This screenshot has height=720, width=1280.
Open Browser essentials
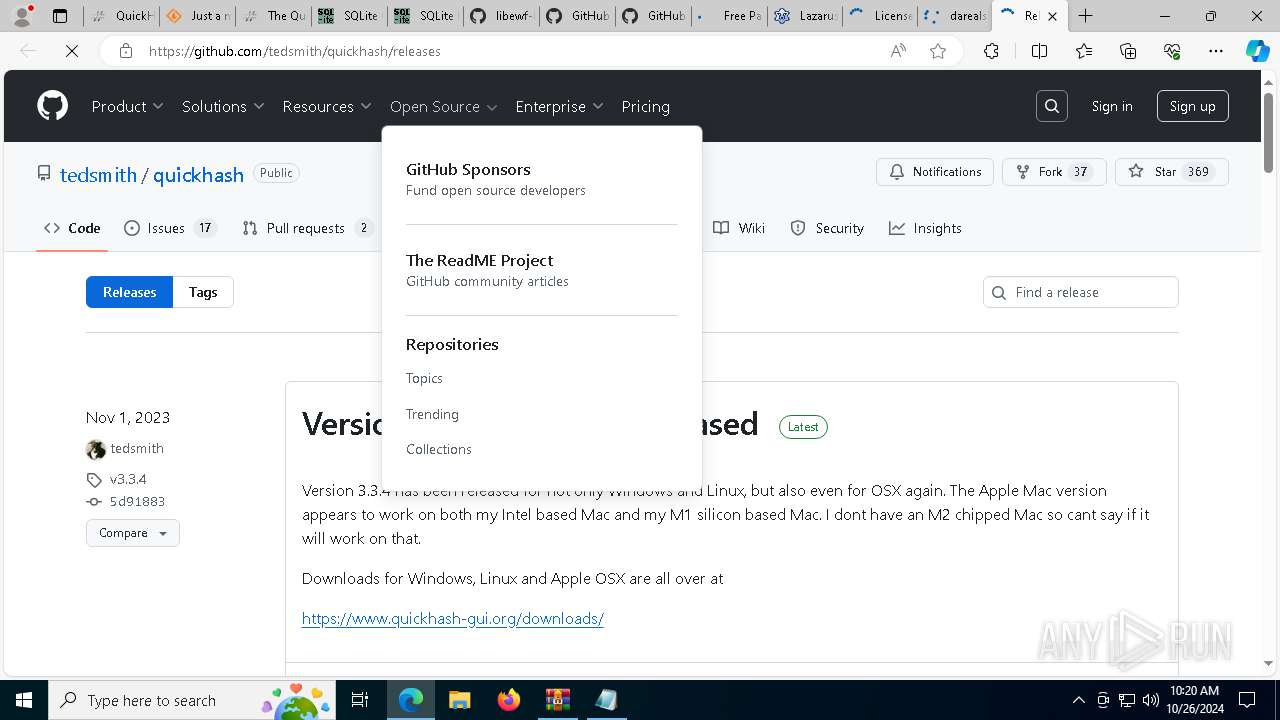click(x=1172, y=51)
